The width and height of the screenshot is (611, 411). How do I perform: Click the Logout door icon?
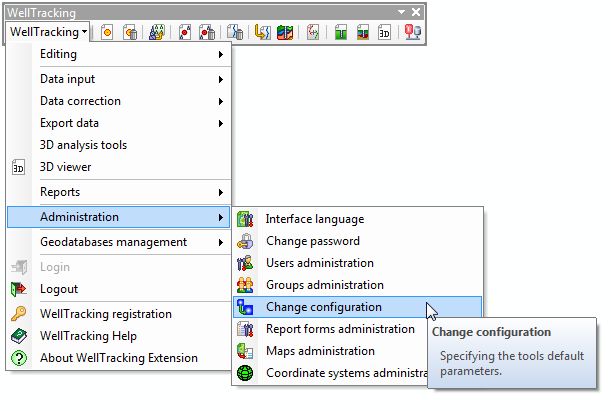(18, 289)
